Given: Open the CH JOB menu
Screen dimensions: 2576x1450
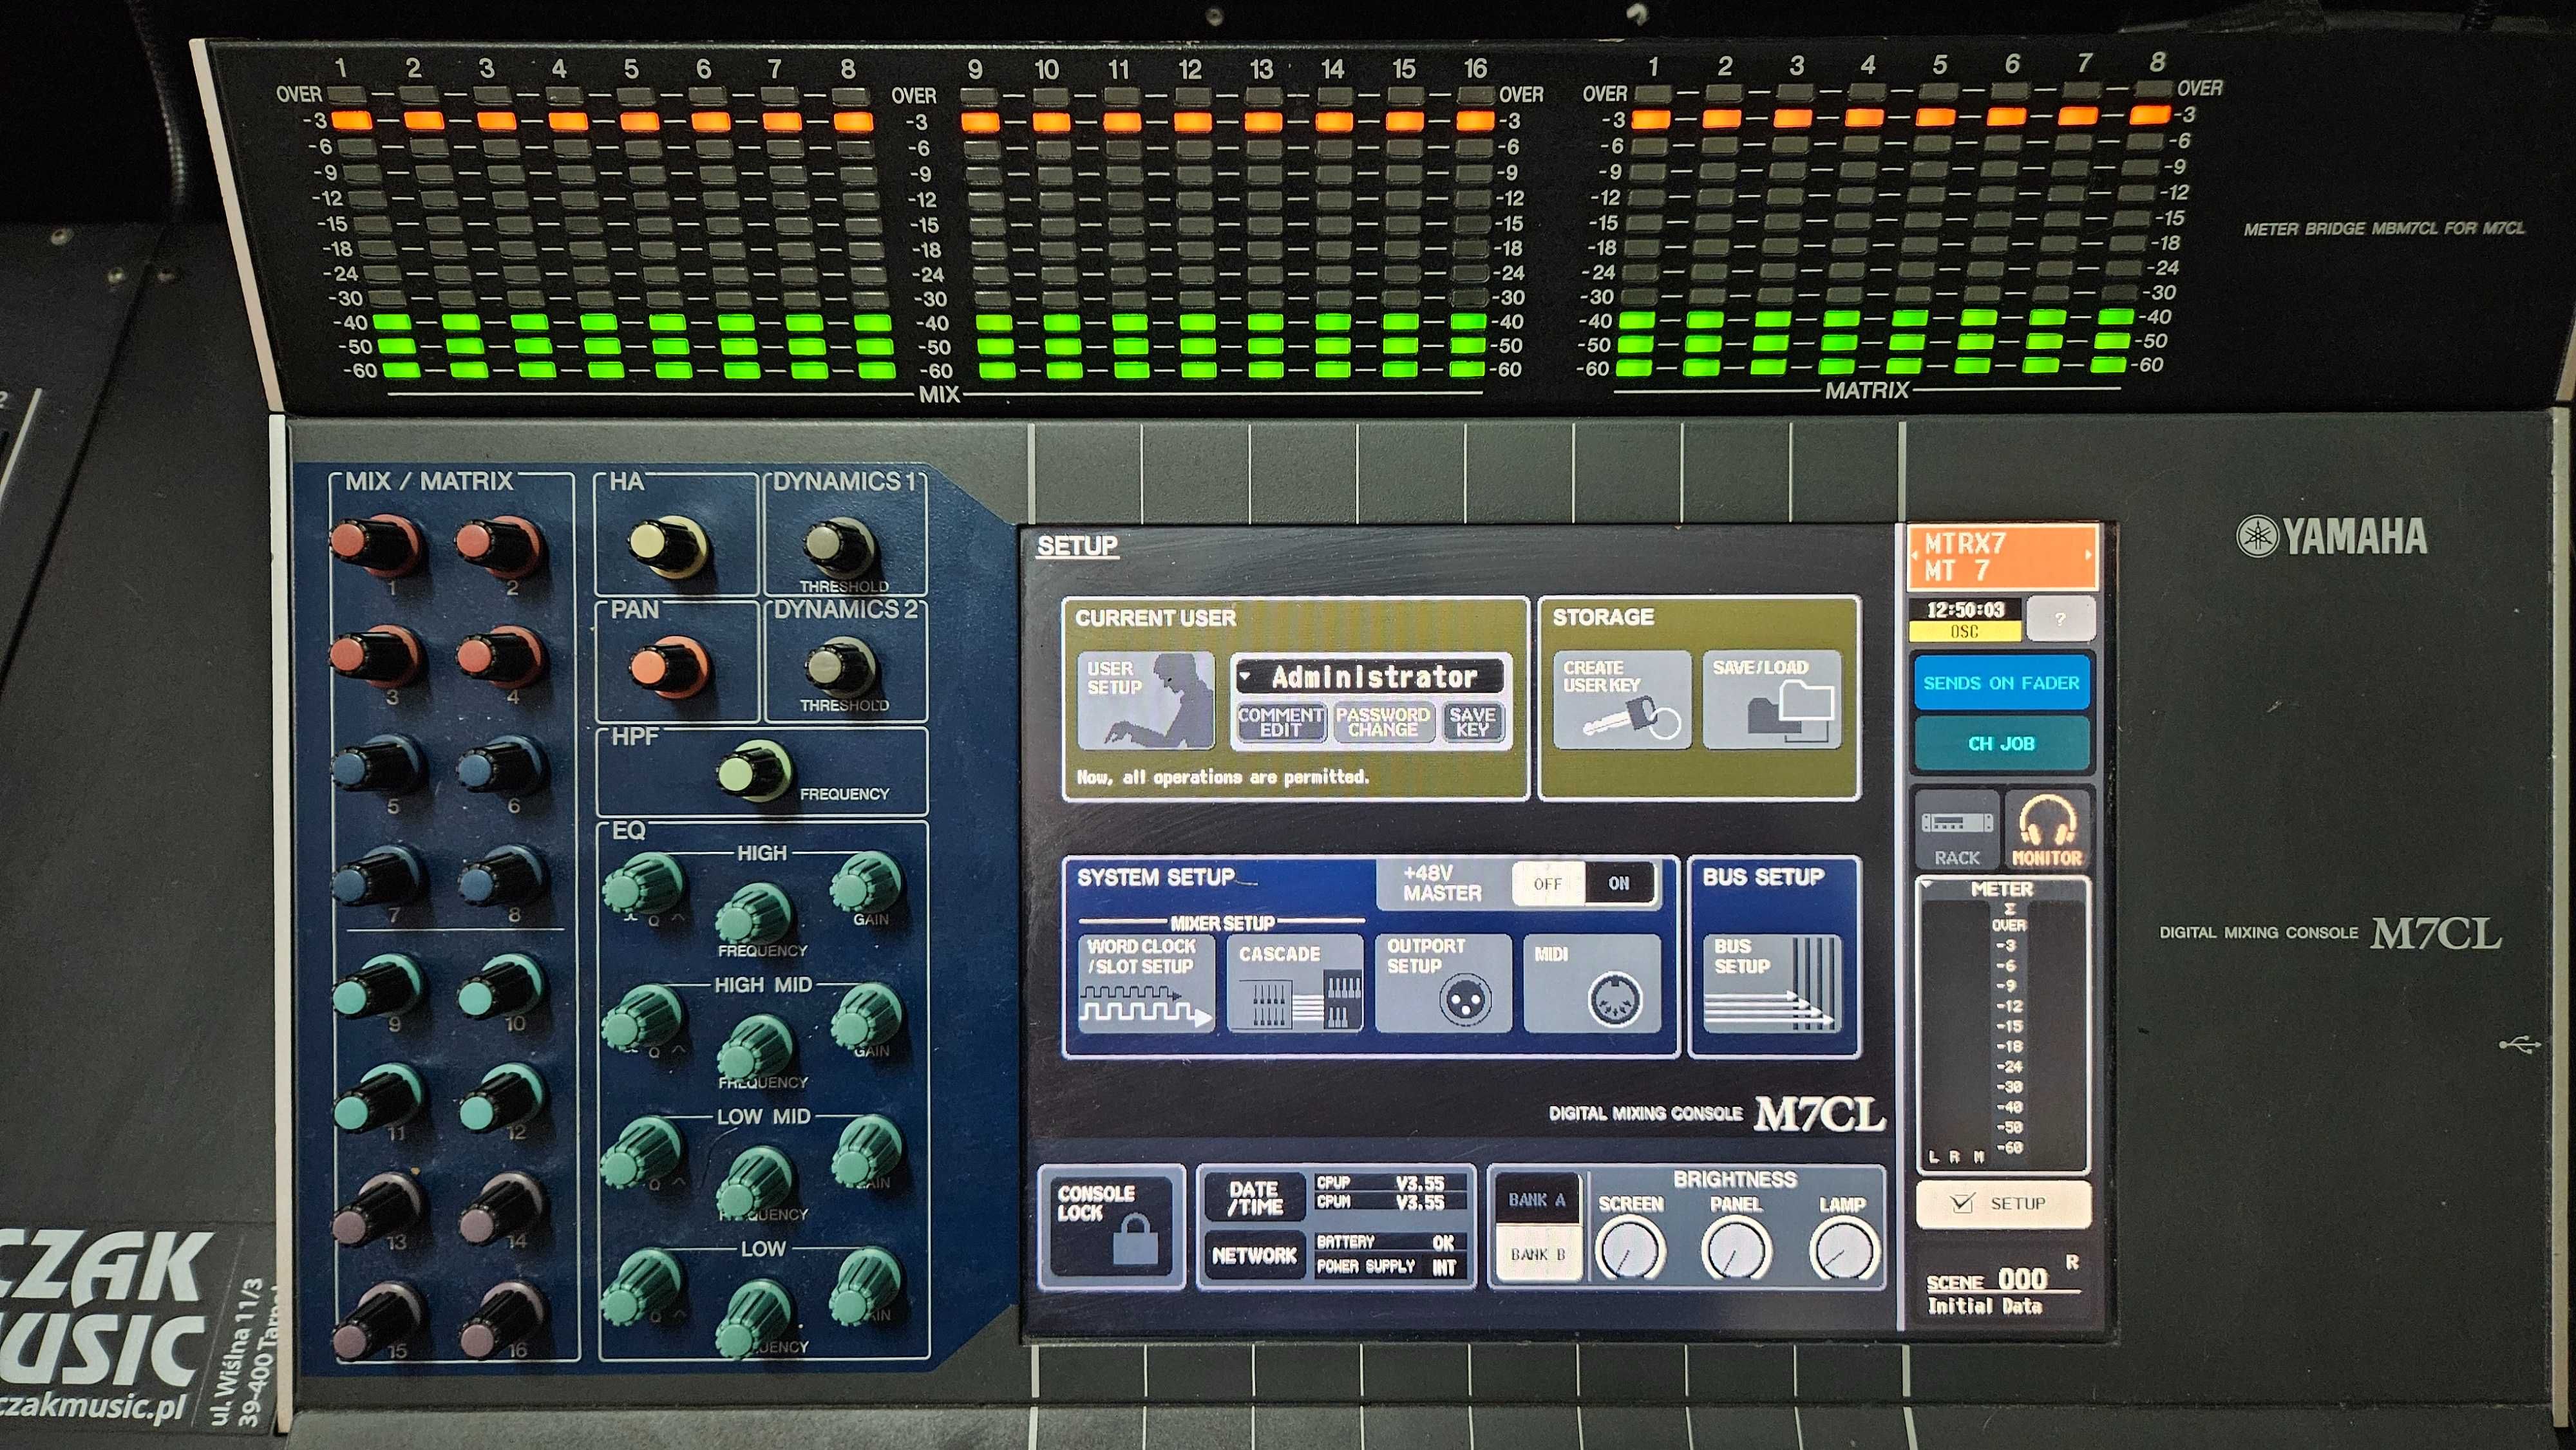Looking at the screenshot, I should click(2001, 743).
